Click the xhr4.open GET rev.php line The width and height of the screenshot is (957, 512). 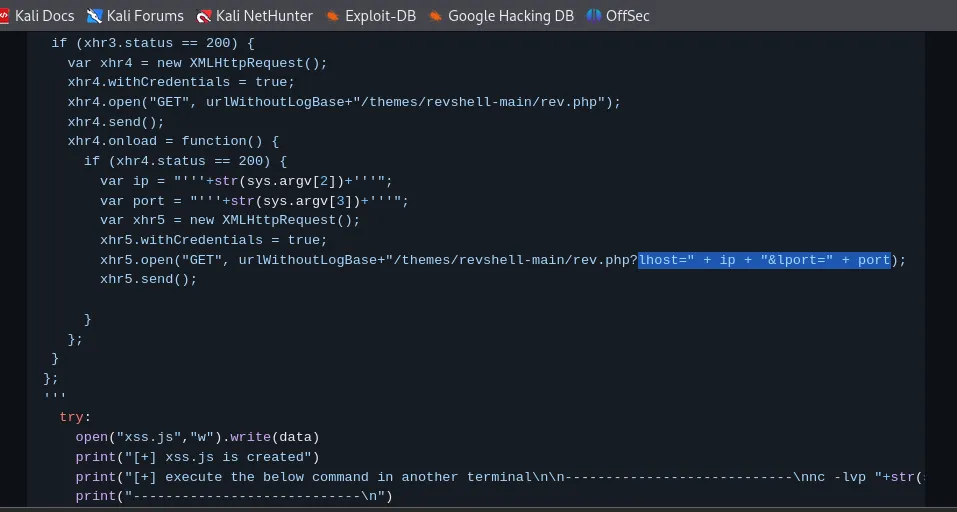[x=344, y=102]
